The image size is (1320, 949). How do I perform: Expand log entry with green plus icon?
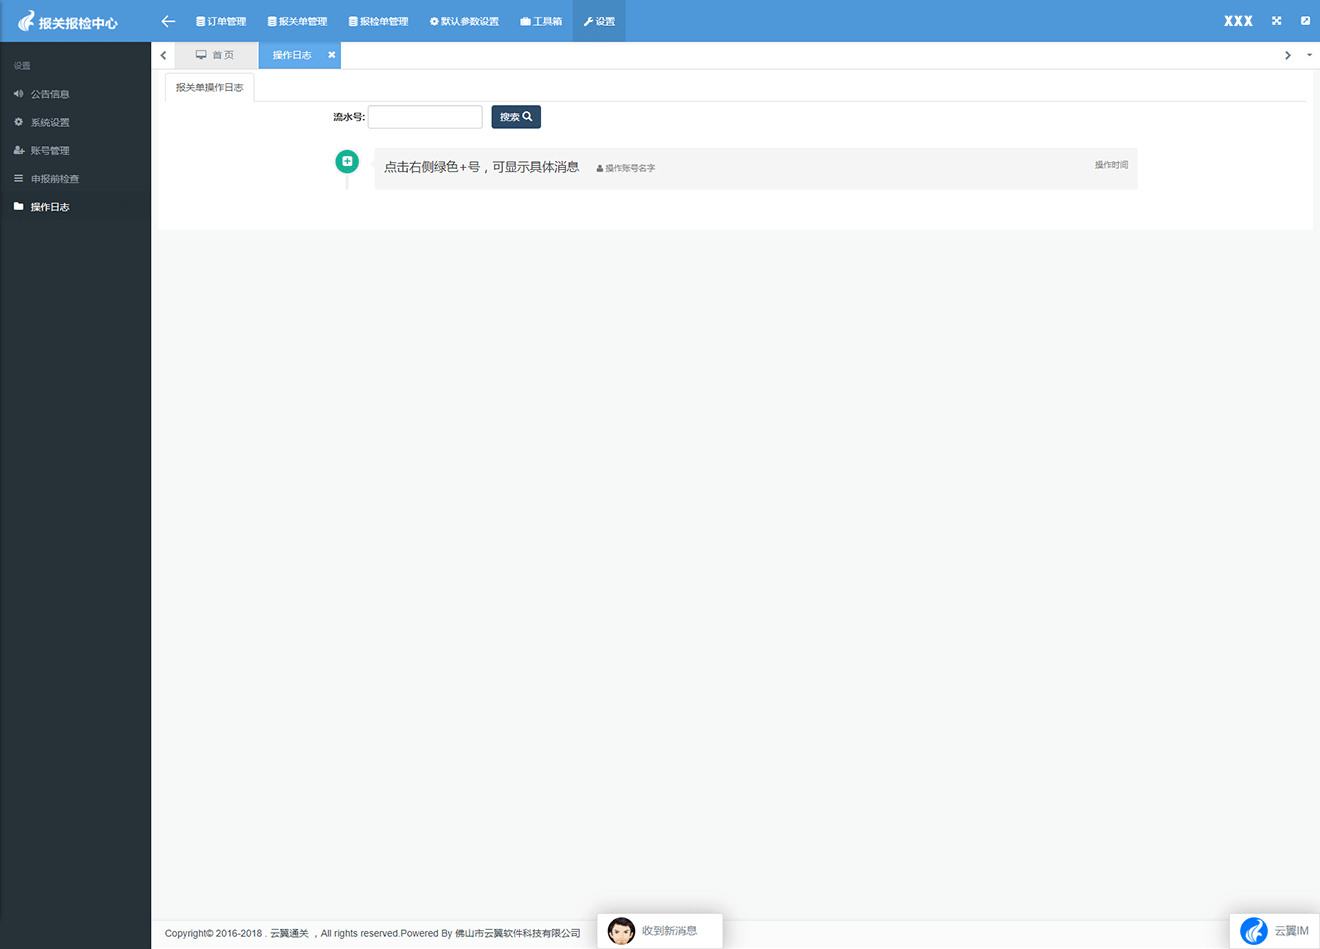click(347, 161)
